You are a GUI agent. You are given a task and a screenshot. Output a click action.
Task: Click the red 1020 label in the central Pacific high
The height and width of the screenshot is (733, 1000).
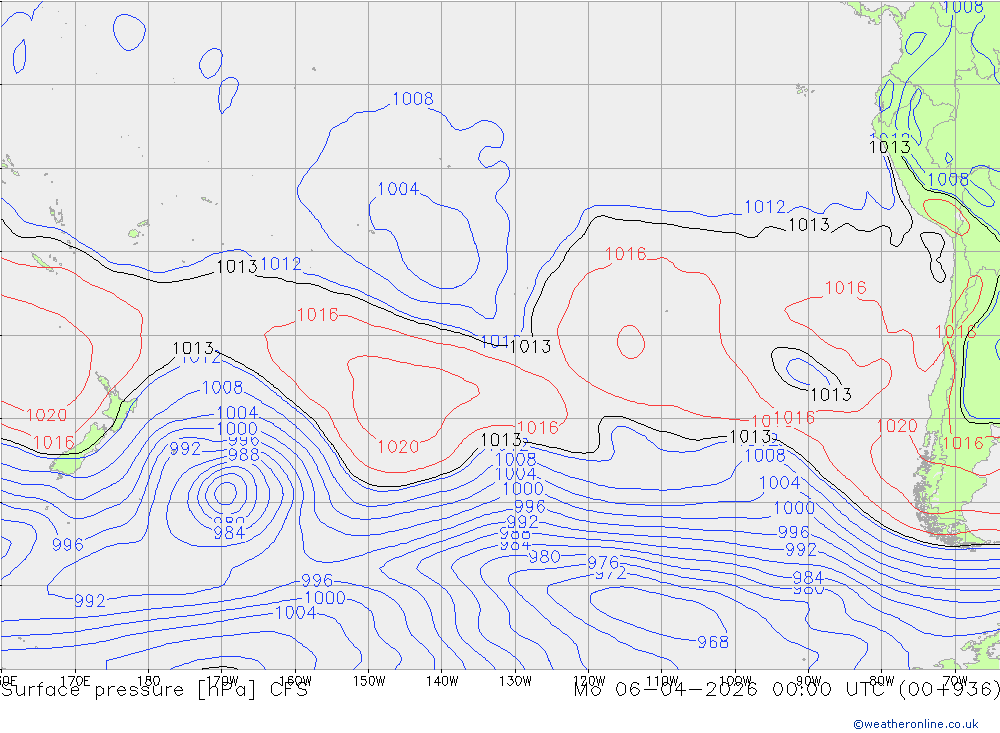[x=398, y=447]
